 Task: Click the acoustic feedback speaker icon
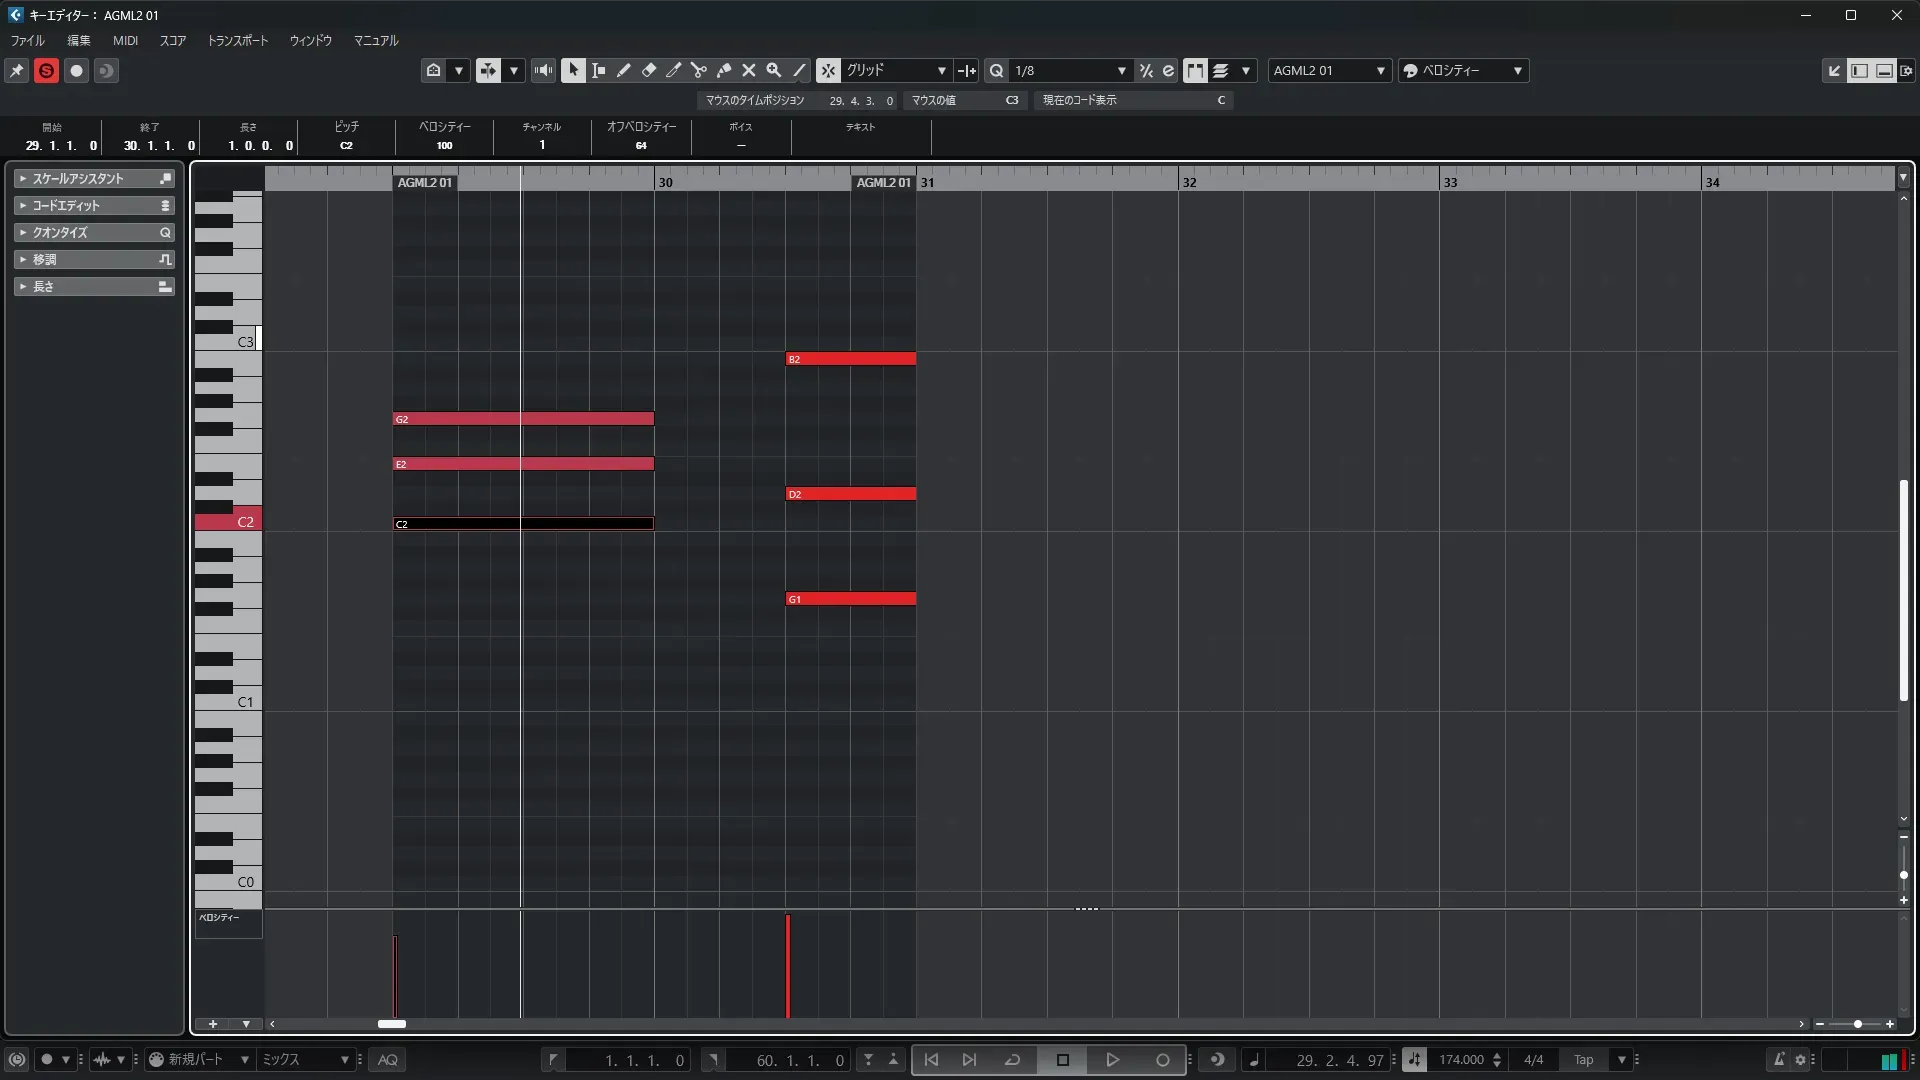543,70
